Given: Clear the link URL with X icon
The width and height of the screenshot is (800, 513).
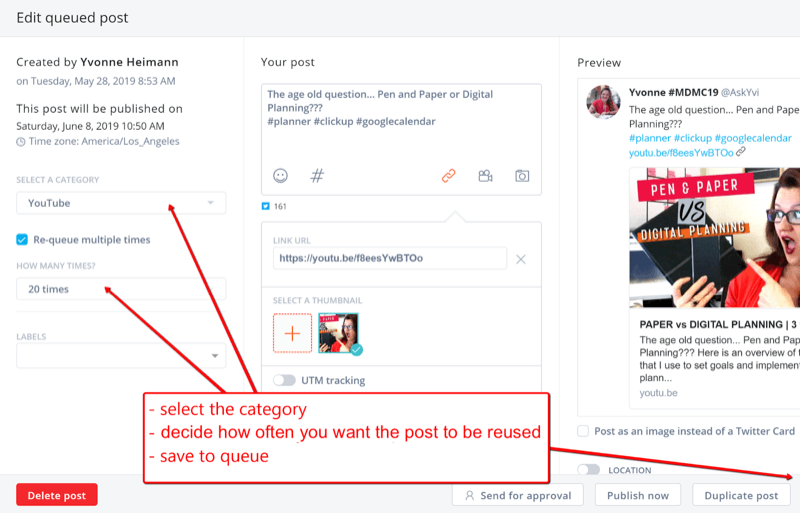Looking at the screenshot, I should [520, 259].
